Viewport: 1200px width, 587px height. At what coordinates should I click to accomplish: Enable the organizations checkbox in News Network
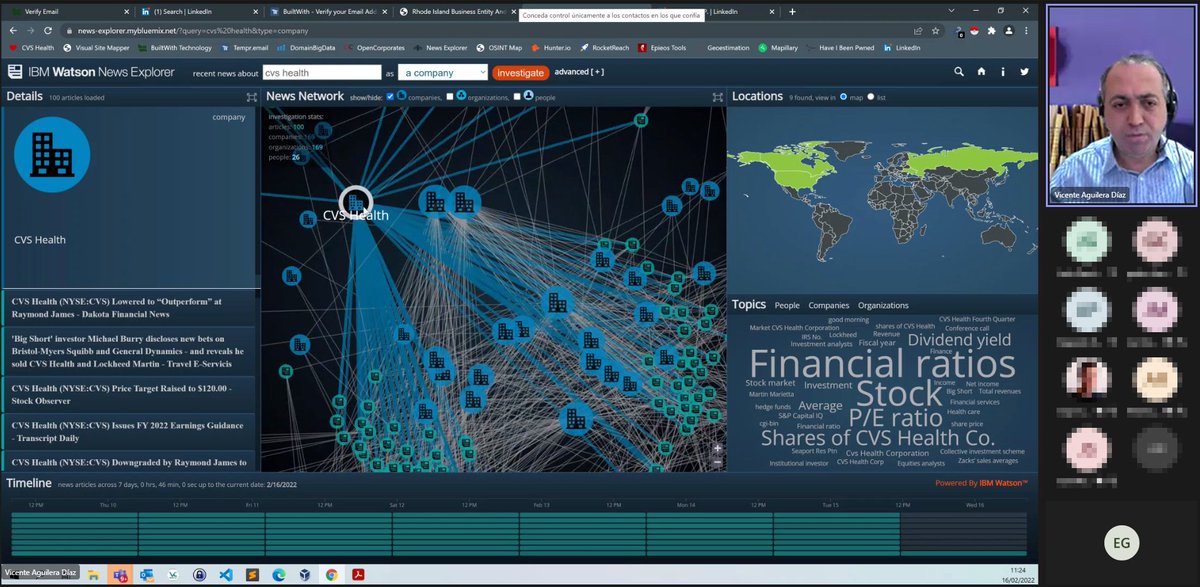(x=450, y=95)
